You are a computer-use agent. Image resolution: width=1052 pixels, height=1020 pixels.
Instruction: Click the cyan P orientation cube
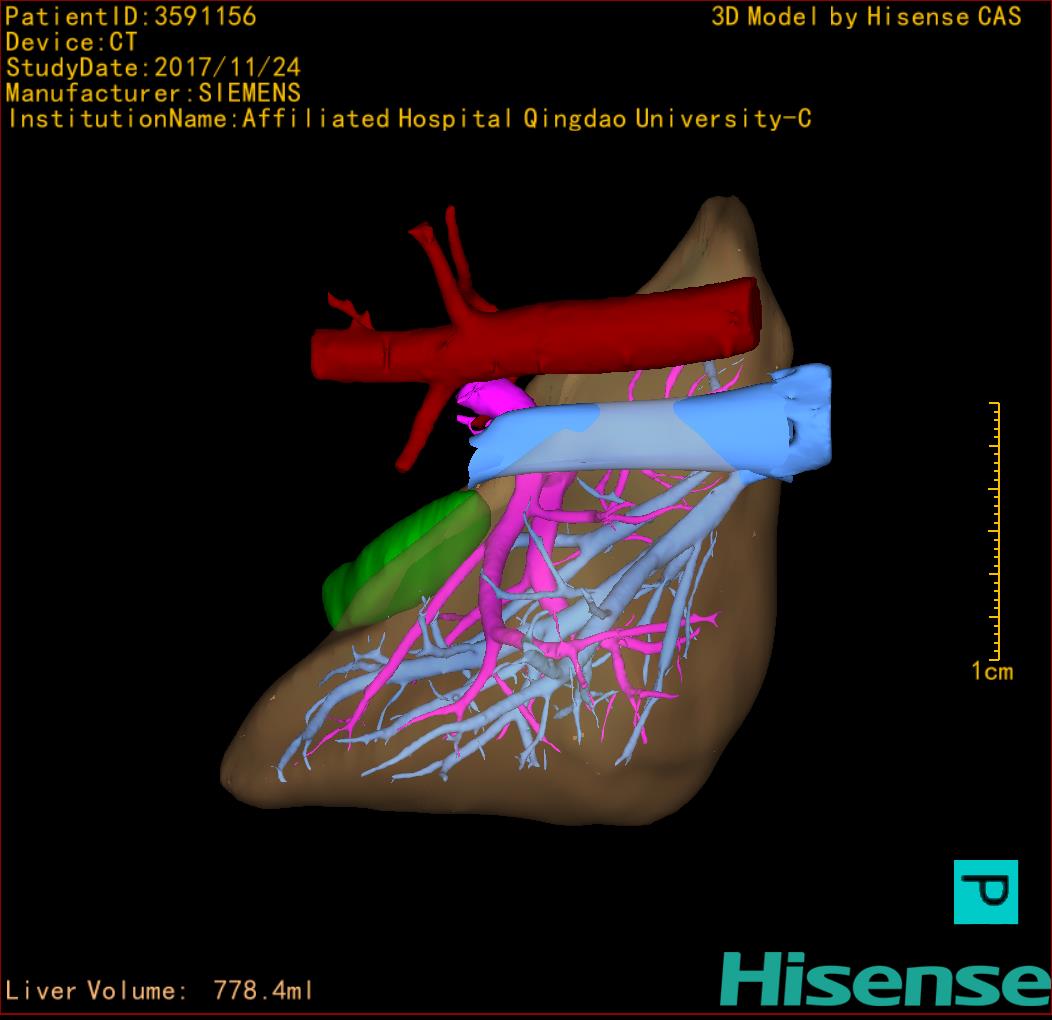[986, 892]
